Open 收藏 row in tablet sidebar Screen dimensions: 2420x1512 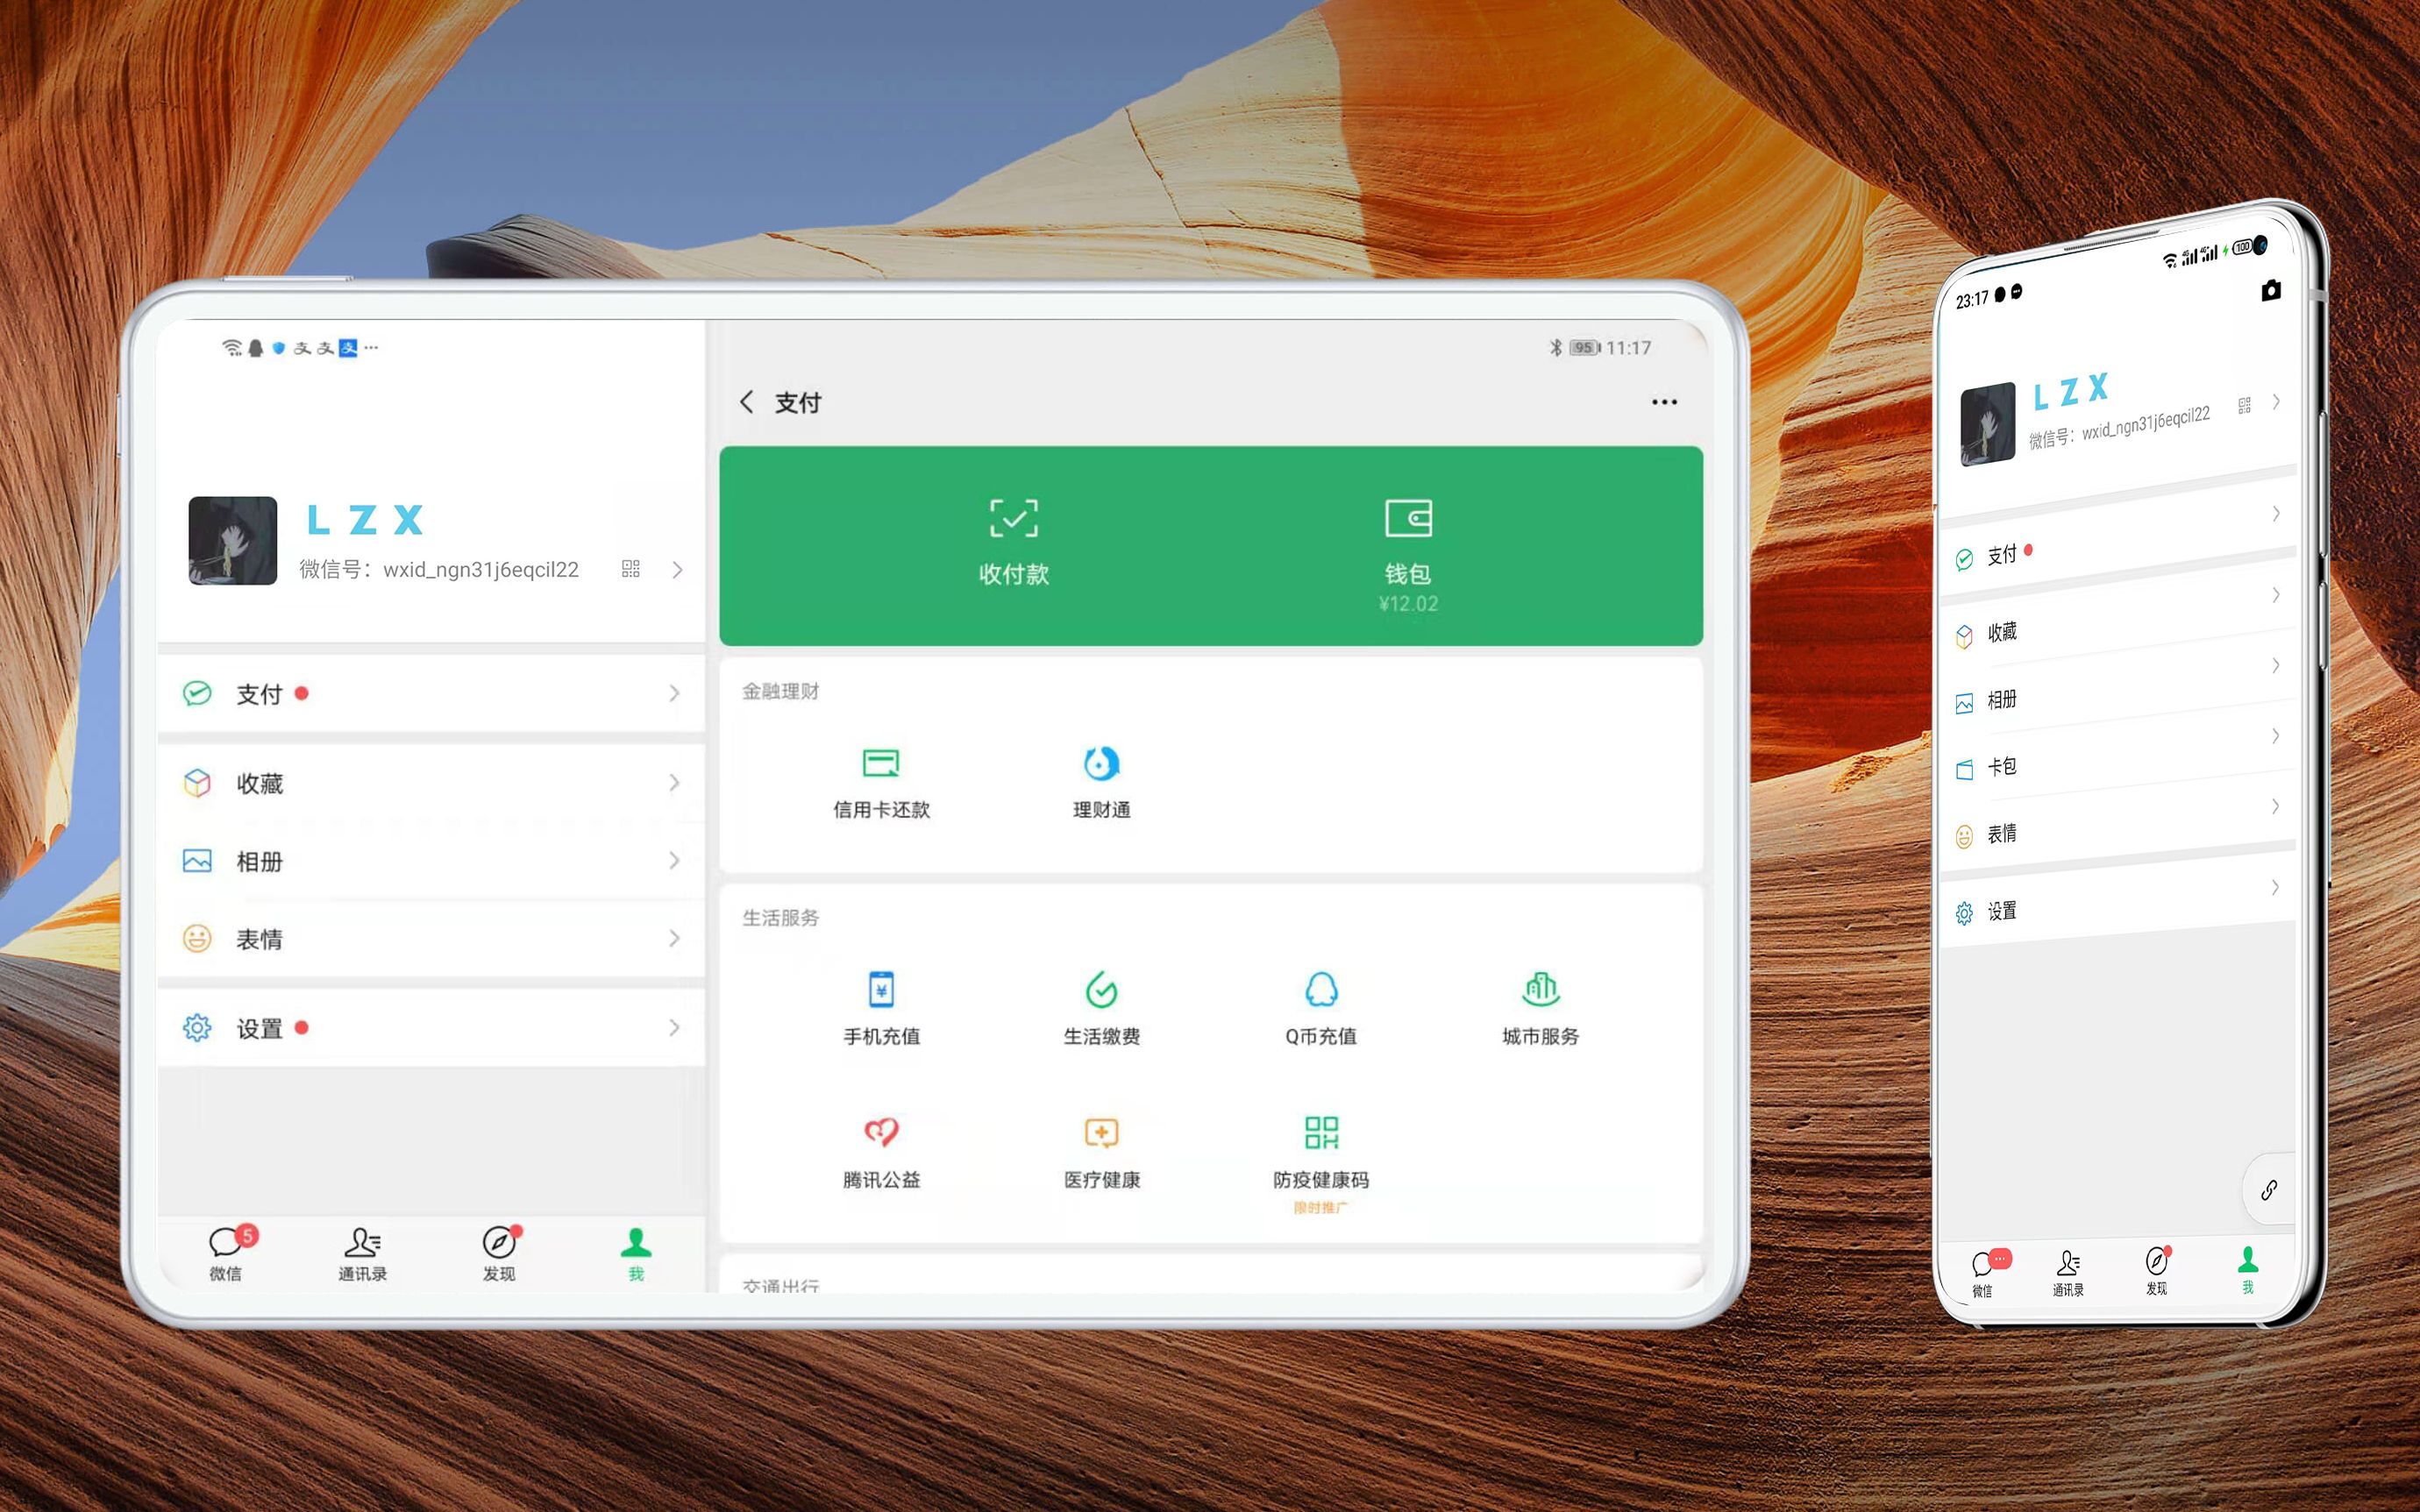pos(431,783)
